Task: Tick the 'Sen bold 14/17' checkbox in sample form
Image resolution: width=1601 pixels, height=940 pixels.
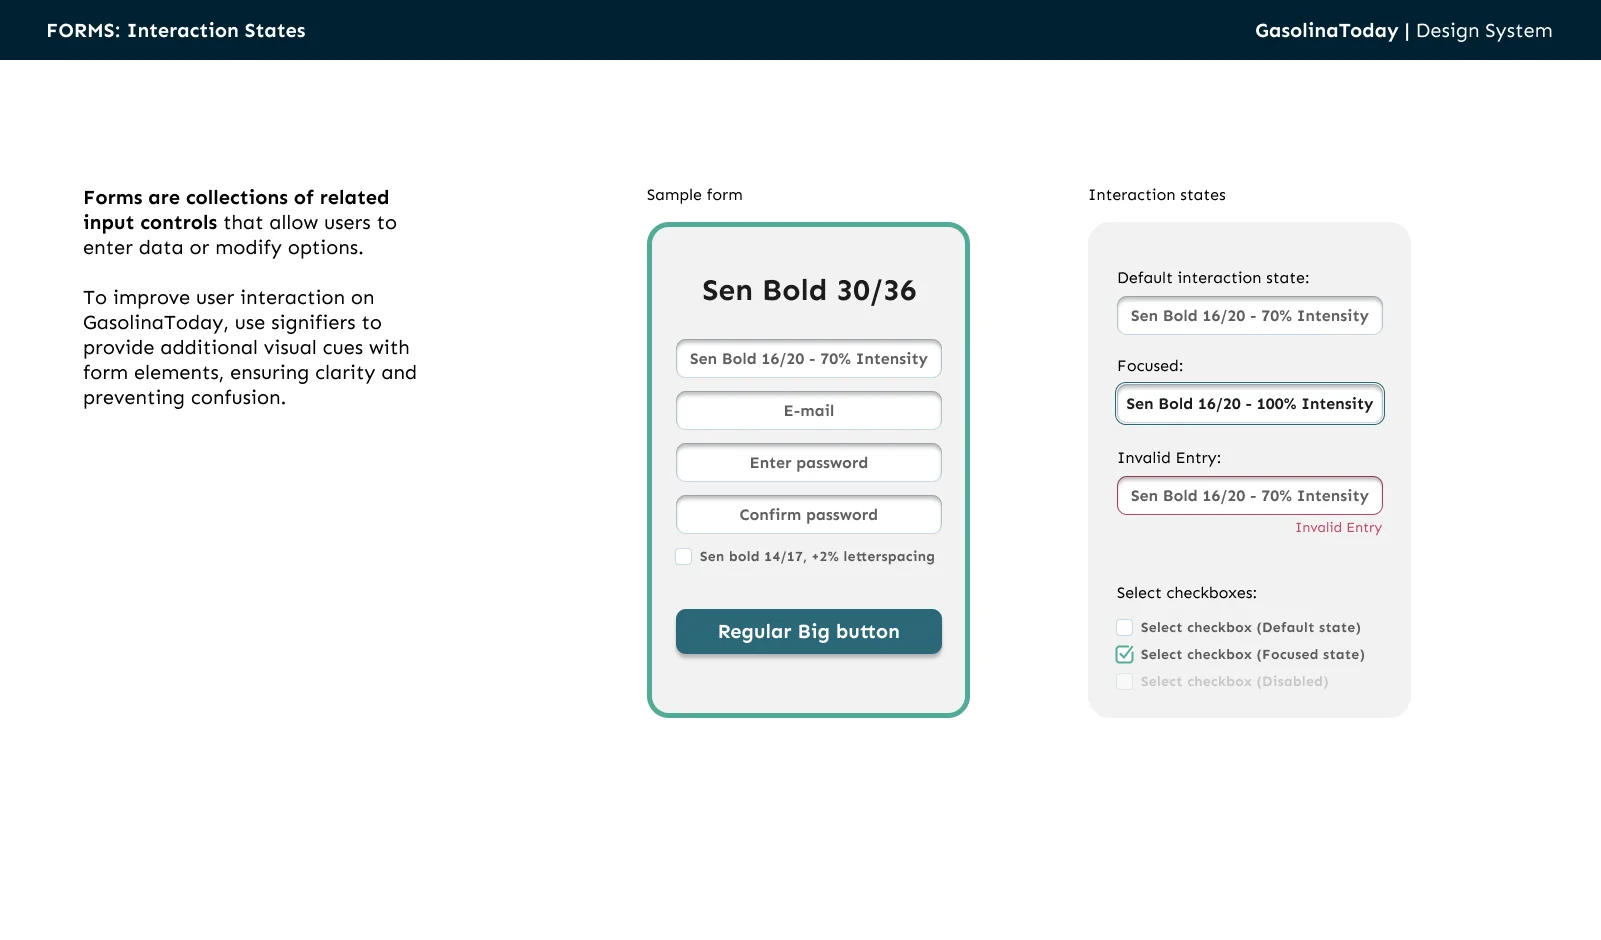Action: pos(684,557)
